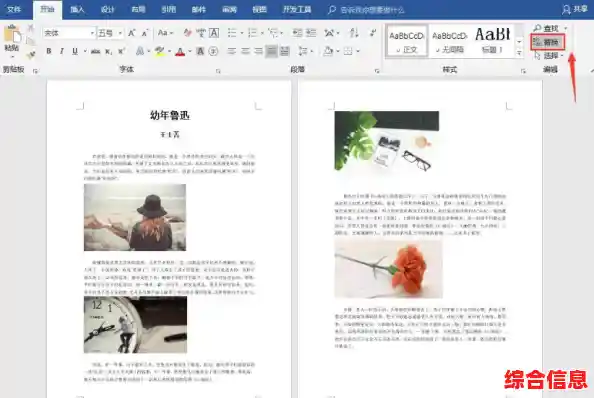Expand the highlight color arrow

point(169,51)
